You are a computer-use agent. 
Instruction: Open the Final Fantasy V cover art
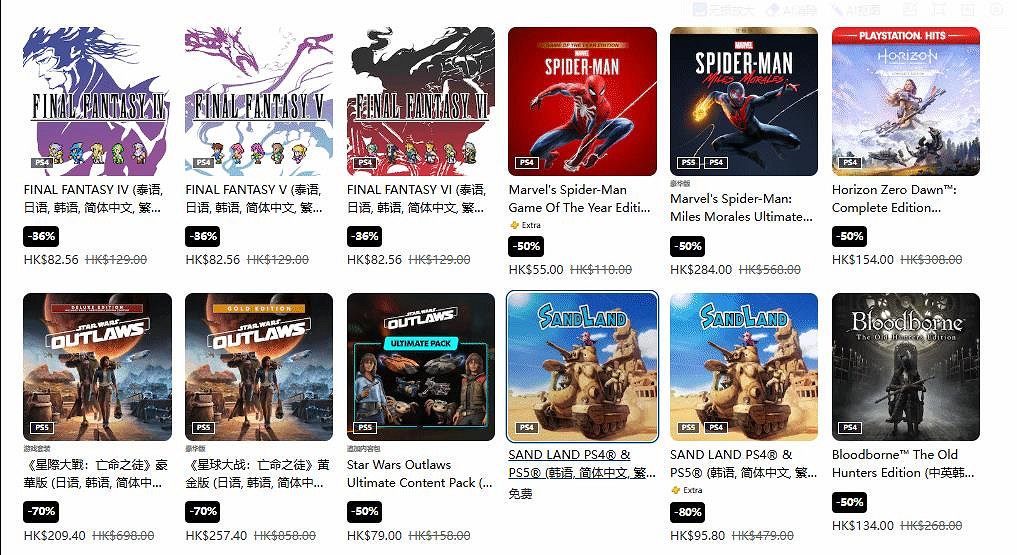[259, 101]
